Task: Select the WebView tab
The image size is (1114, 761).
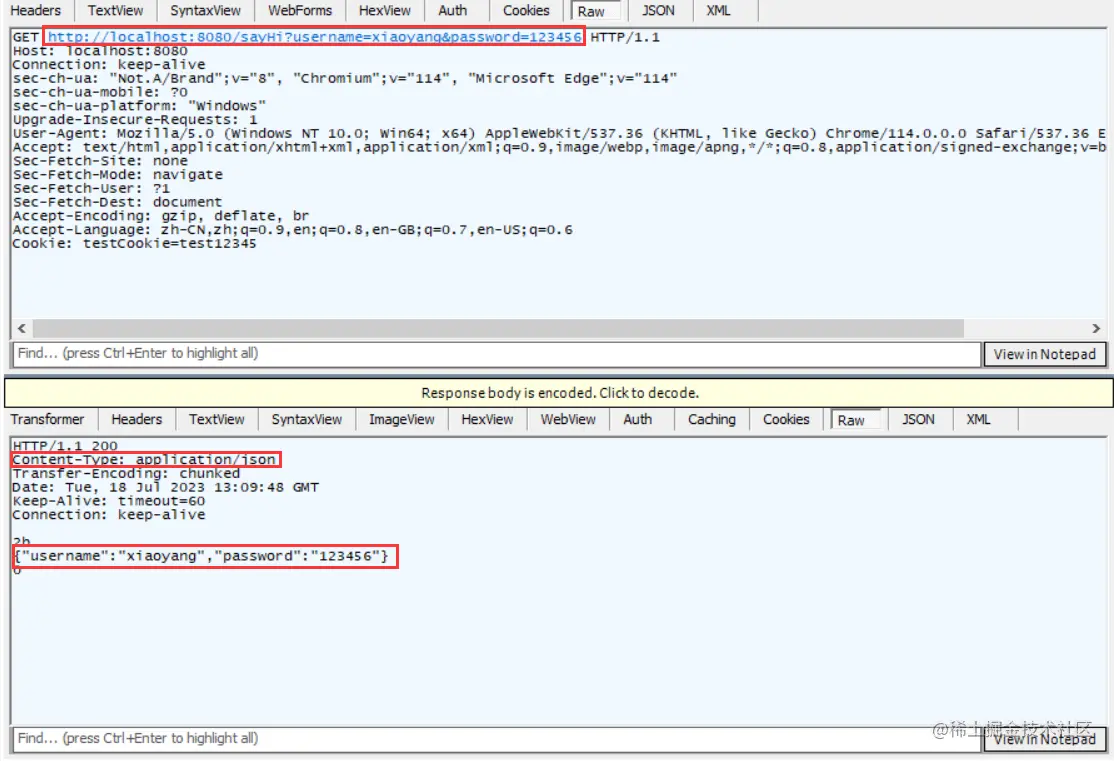Action: coord(568,419)
